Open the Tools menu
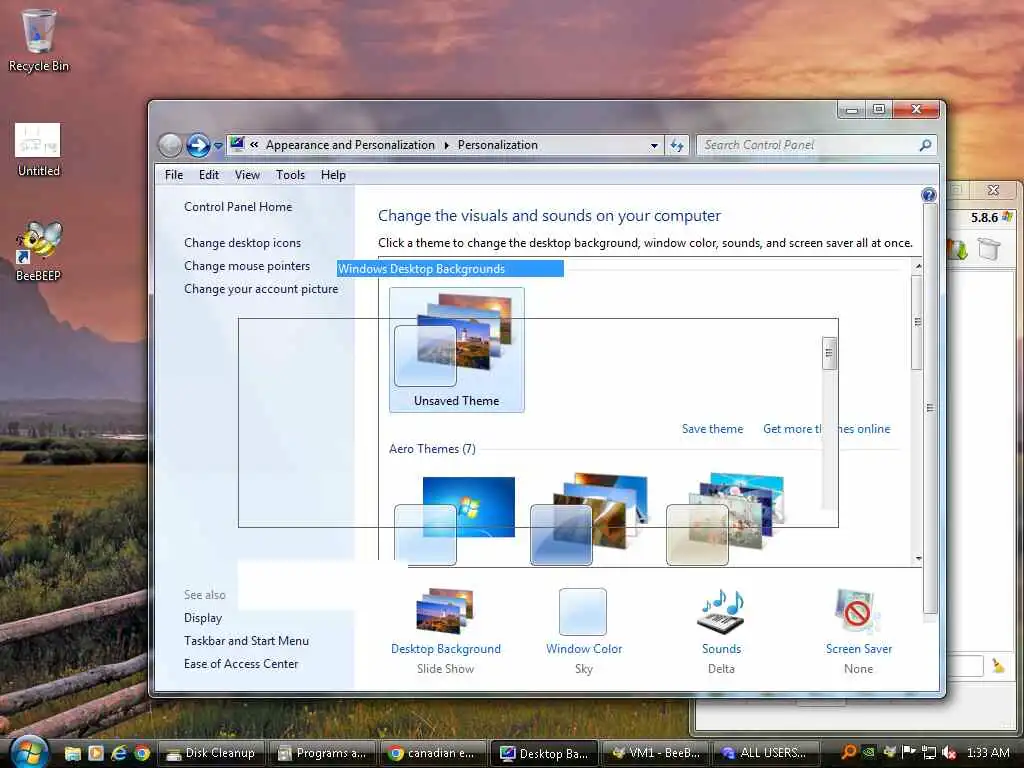This screenshot has height=768, width=1024. pos(290,175)
